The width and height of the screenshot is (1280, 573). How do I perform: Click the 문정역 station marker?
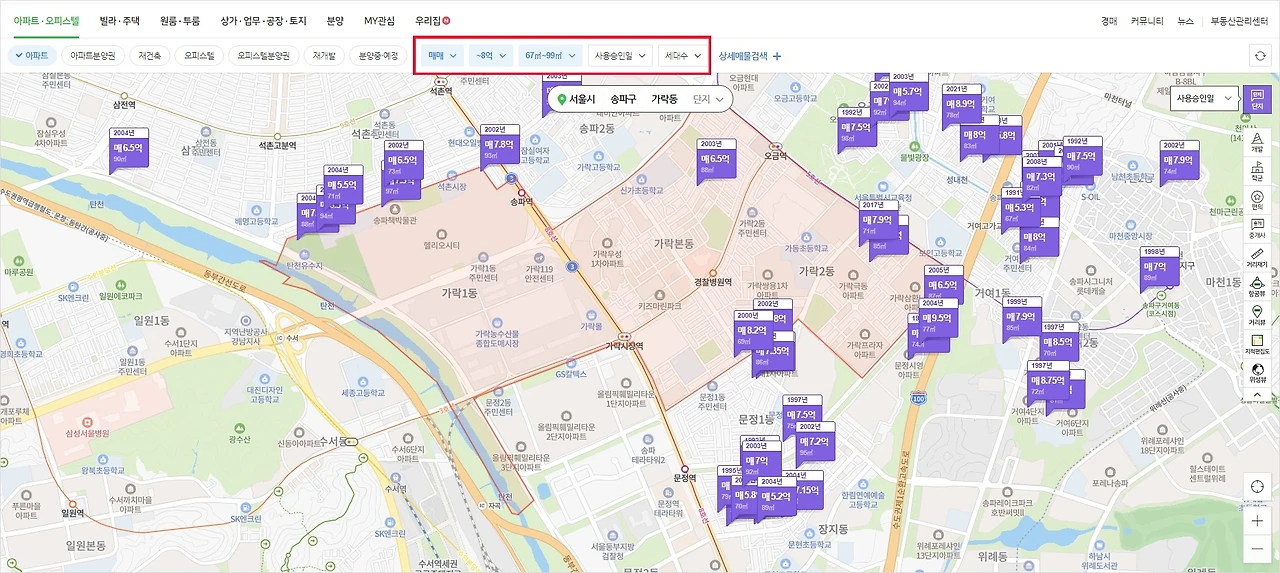(684, 468)
